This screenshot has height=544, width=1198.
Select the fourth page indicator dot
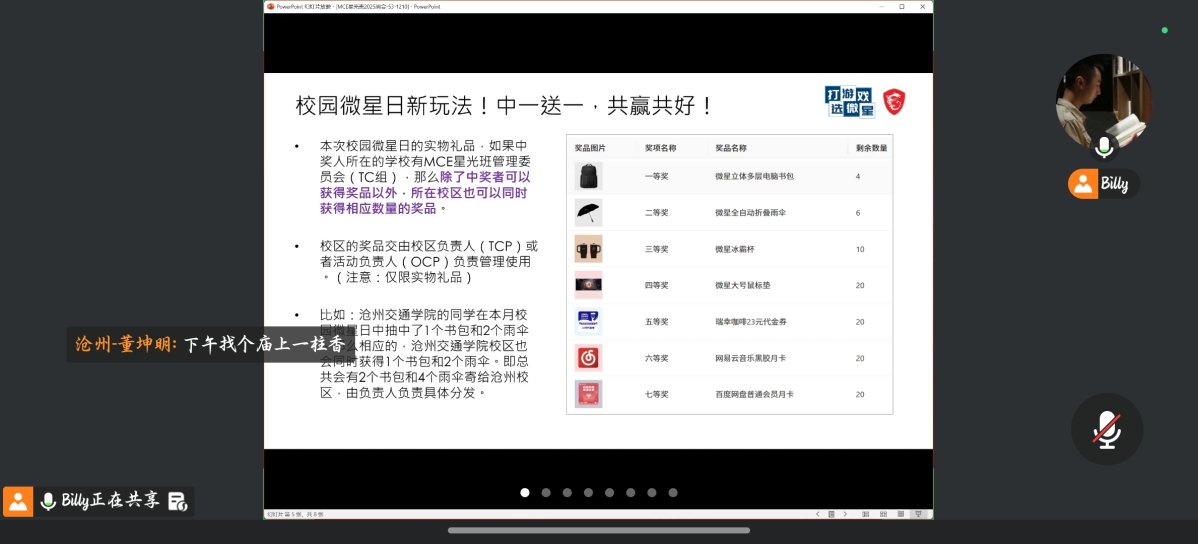(588, 493)
